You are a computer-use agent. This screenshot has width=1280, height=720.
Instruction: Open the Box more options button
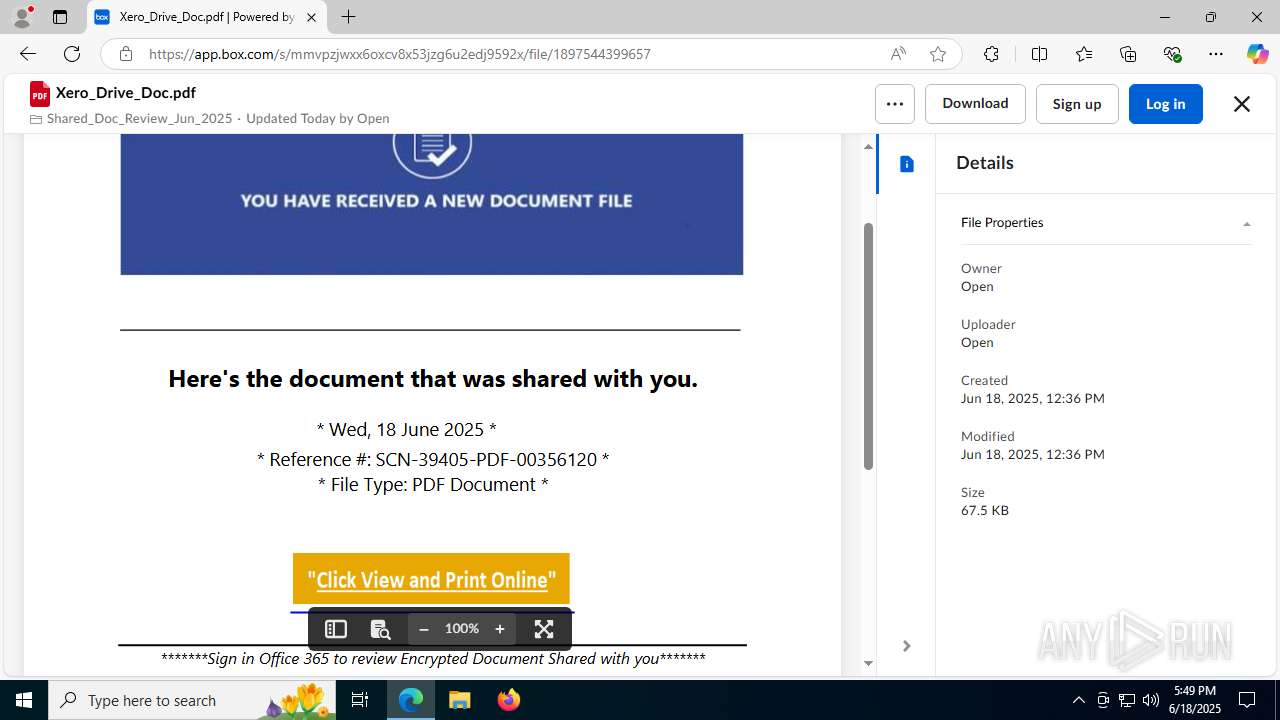tap(894, 104)
